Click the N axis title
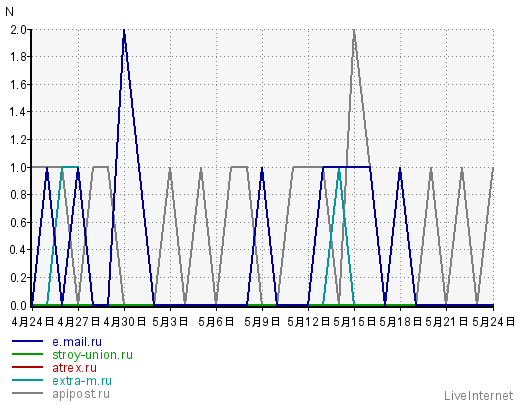This screenshot has width=520, height=405. 10,12
